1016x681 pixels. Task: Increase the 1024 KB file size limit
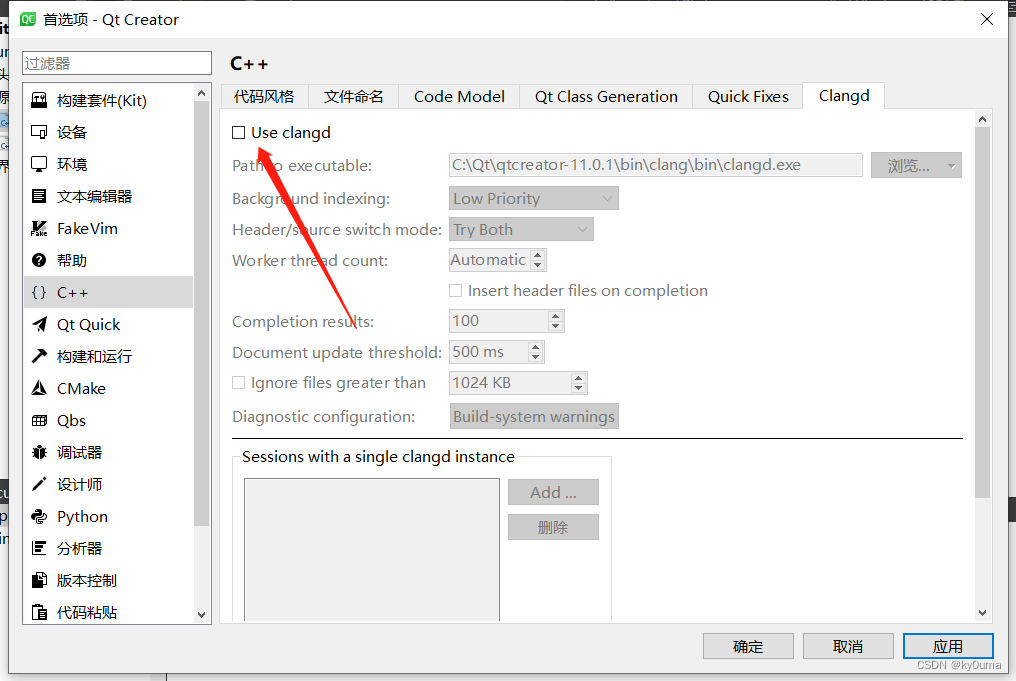pyautogui.click(x=579, y=378)
